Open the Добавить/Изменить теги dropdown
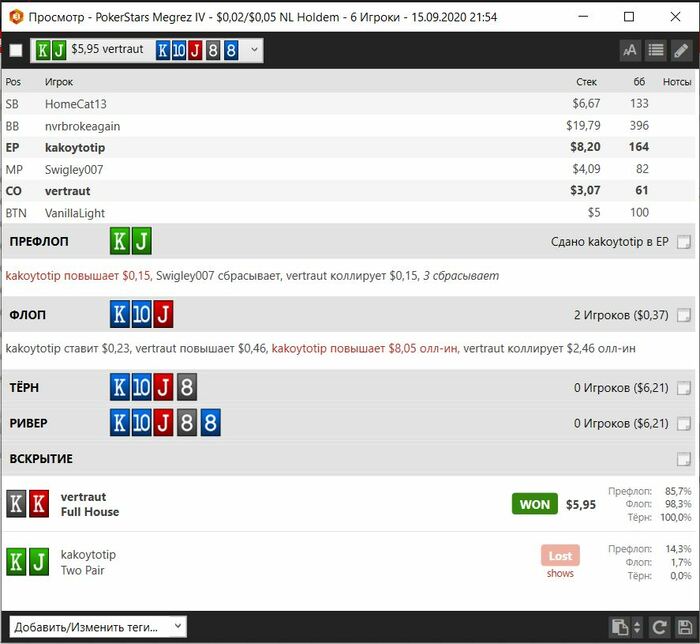 click(x=98, y=627)
